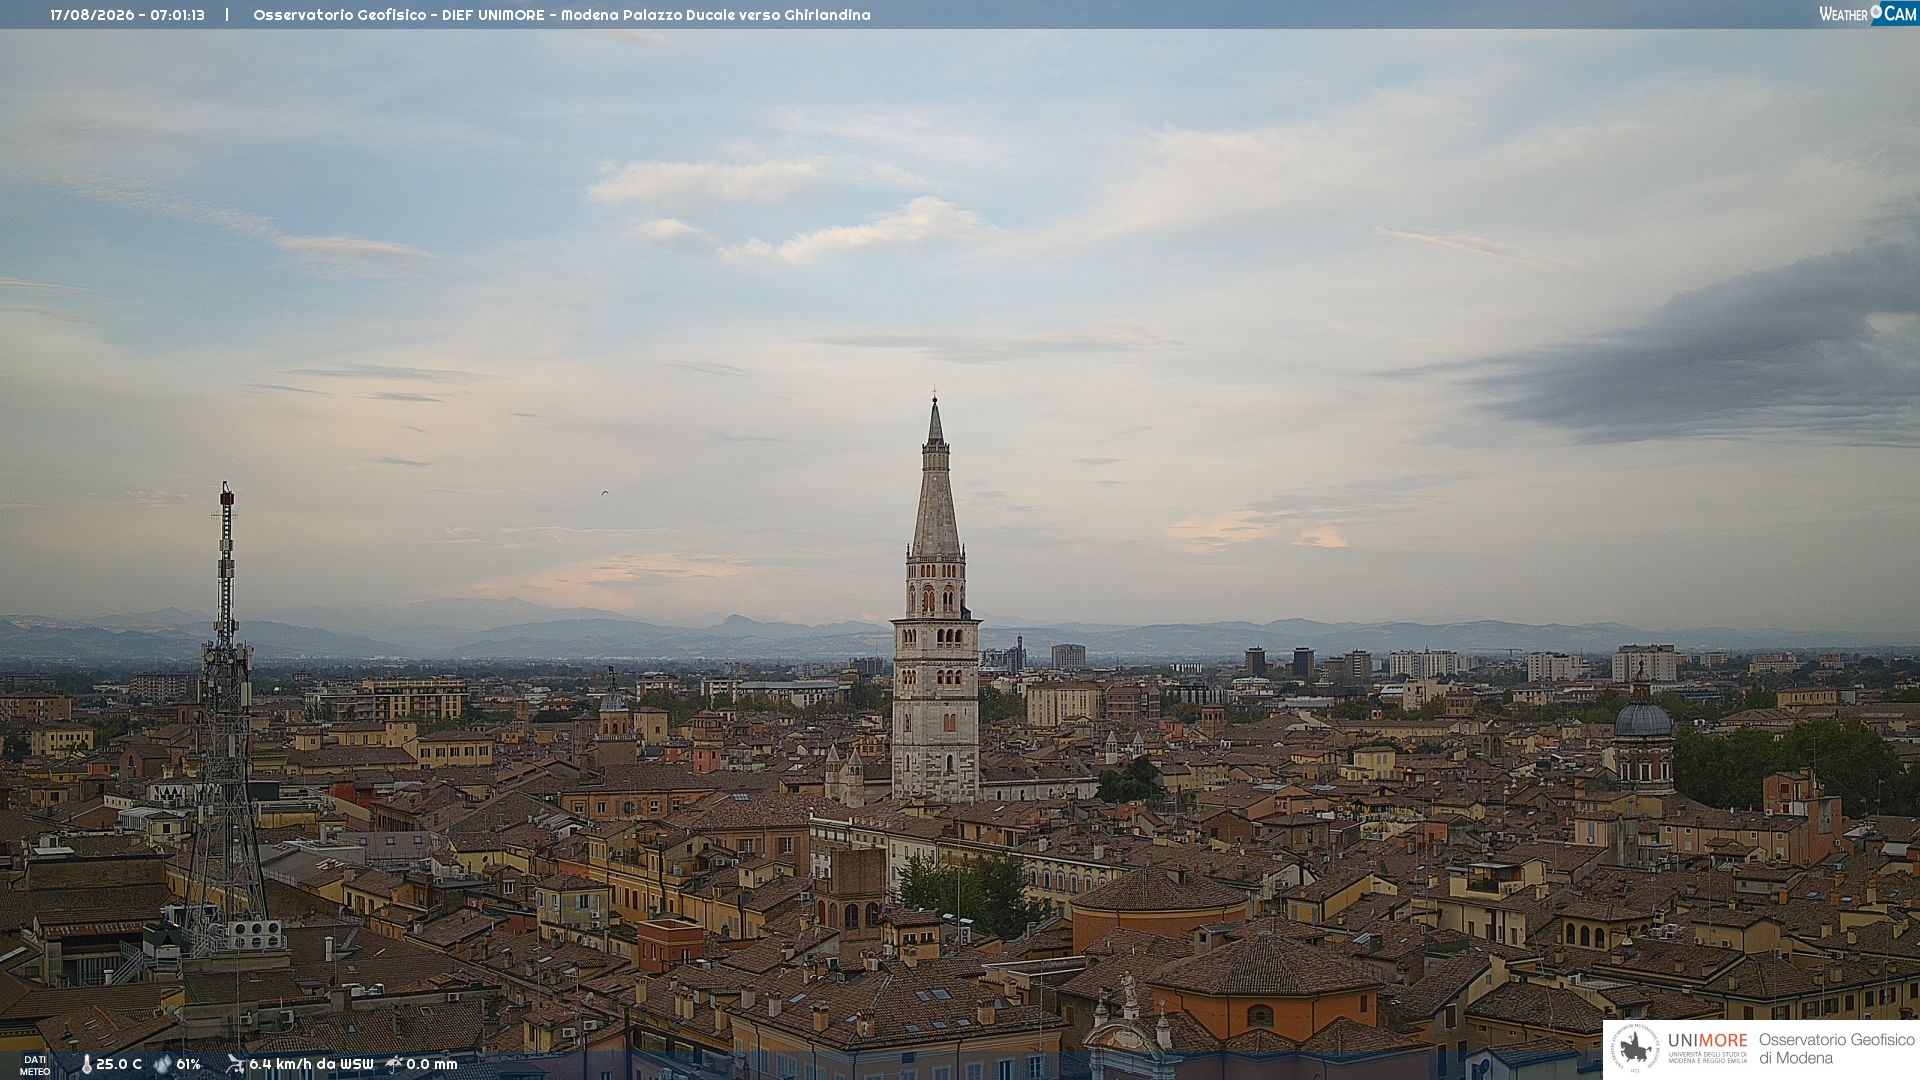Click the 17/08/2026 date timestamp
The height and width of the screenshot is (1080, 1920).
(x=92, y=15)
